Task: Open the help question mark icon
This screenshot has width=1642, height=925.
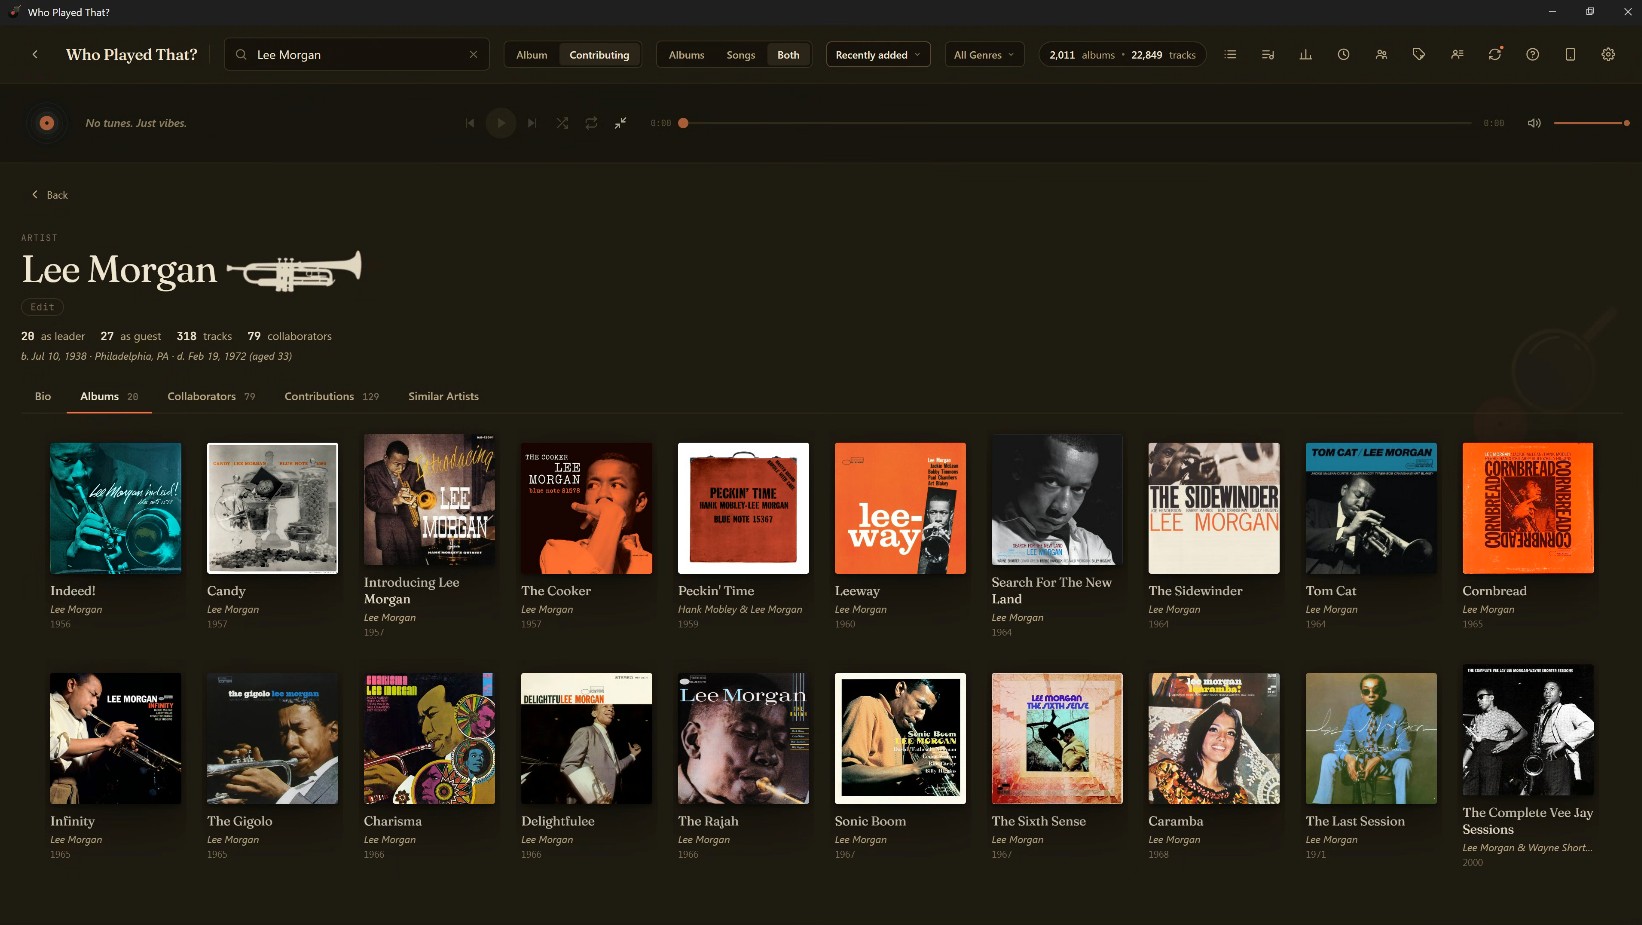Action: 1532,54
